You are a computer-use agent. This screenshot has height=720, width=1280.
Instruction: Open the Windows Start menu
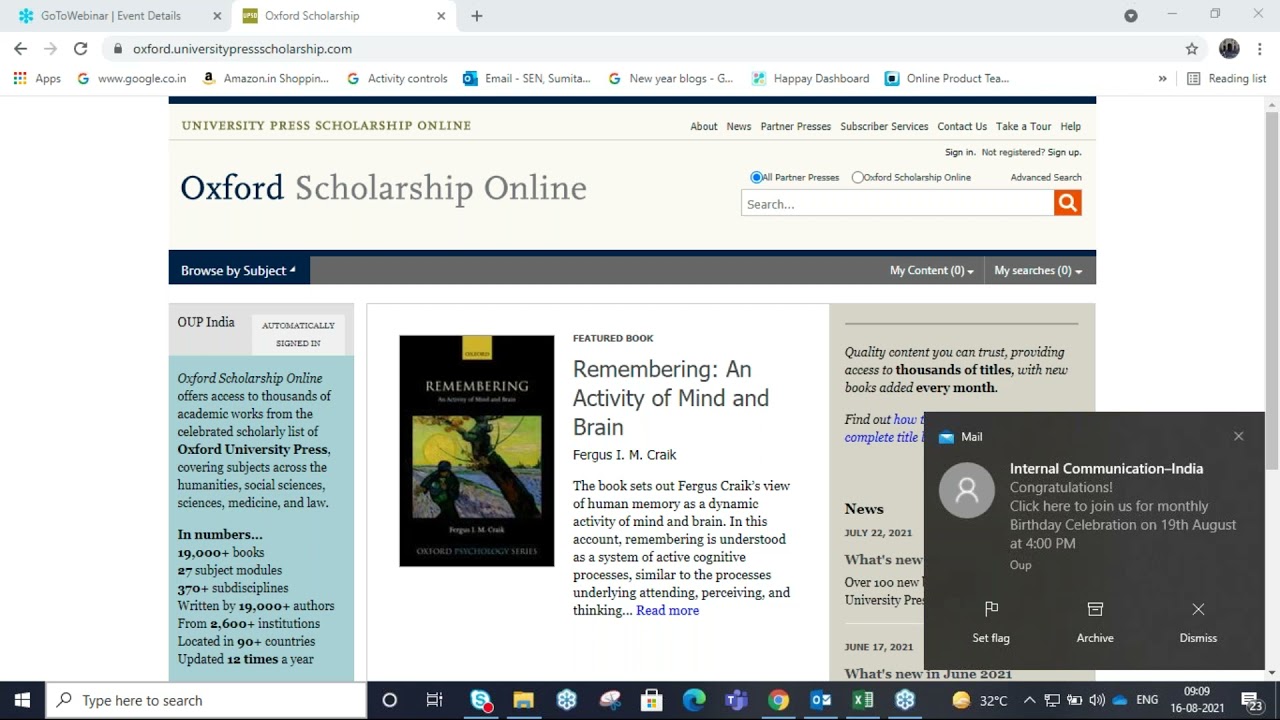pos(22,700)
